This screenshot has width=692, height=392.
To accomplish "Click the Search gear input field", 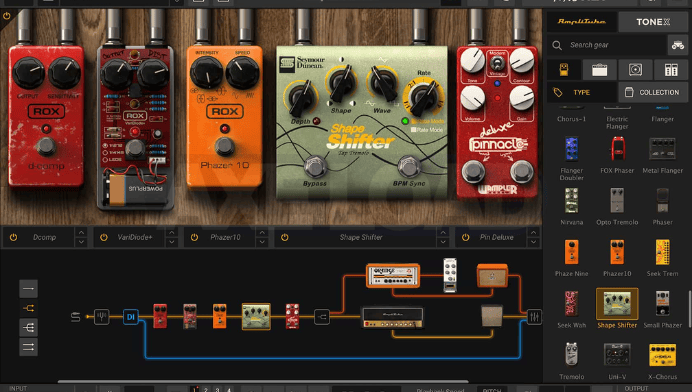I will [x=607, y=45].
